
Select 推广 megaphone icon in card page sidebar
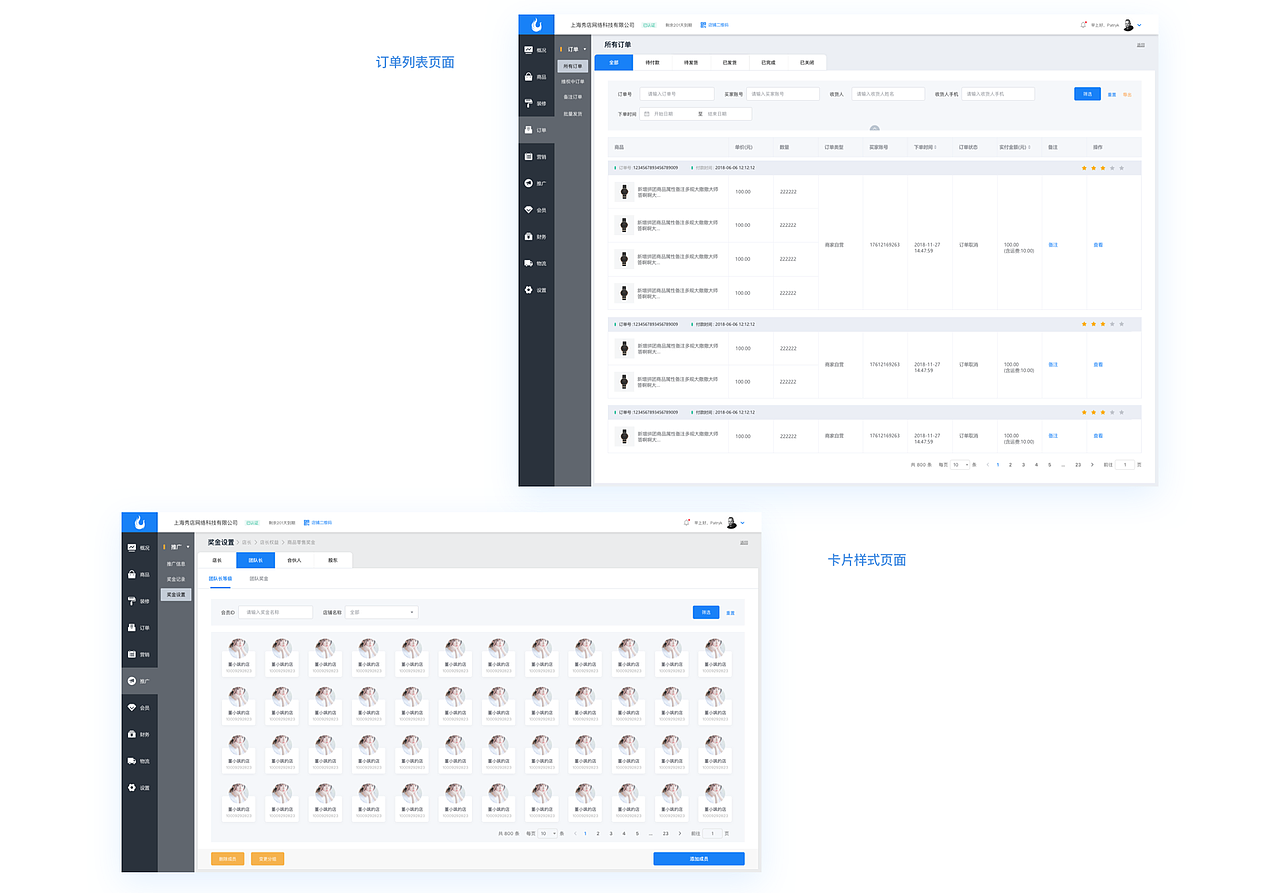(x=132, y=681)
